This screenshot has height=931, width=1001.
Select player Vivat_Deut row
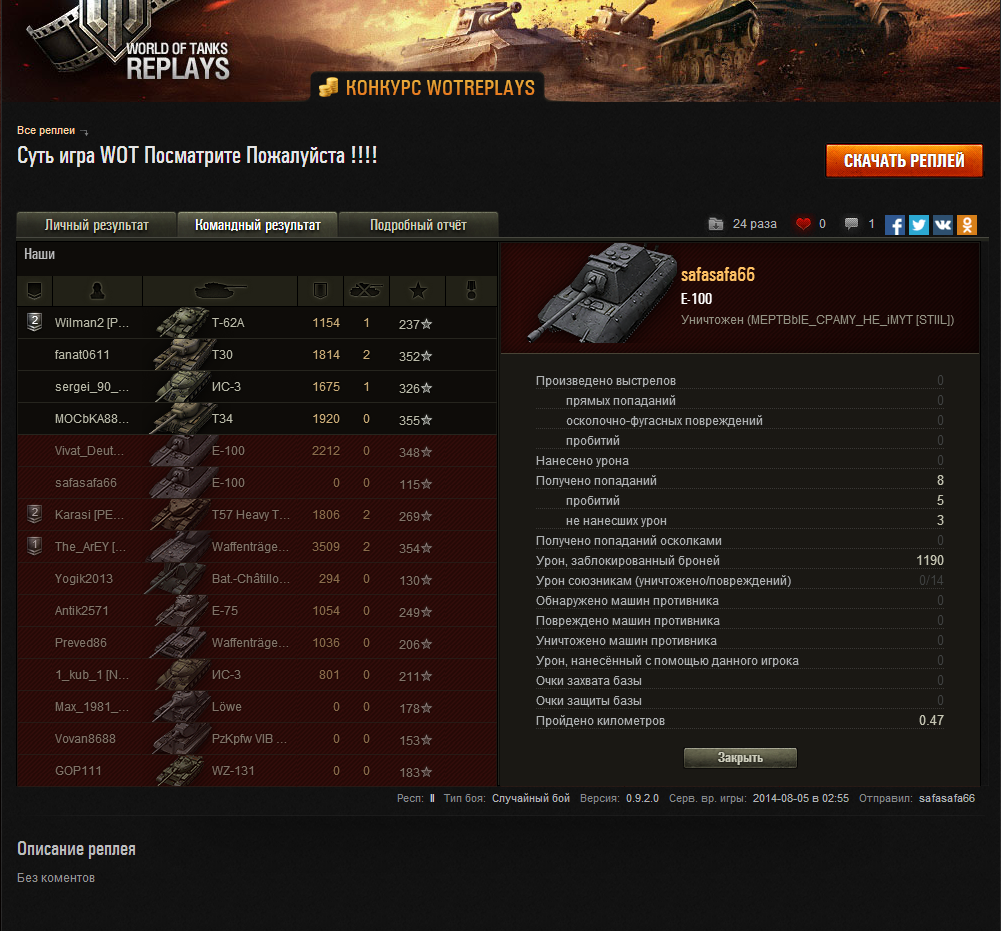pyautogui.click(x=257, y=451)
